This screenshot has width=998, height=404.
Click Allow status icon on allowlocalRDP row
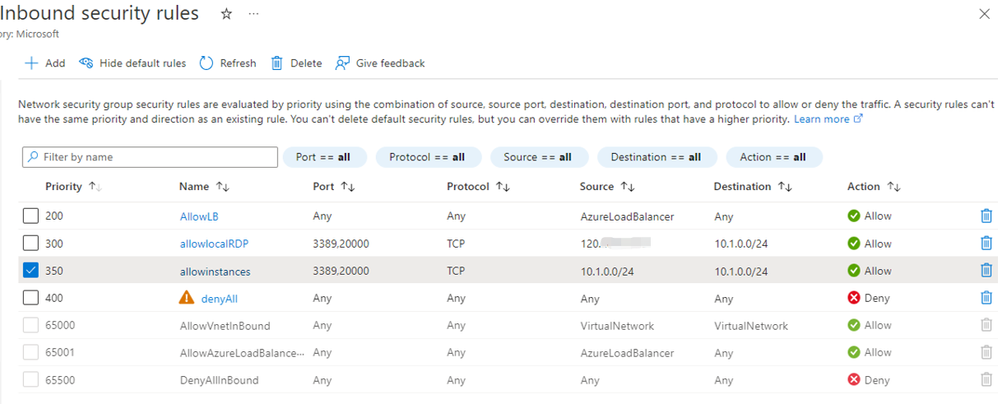pos(854,244)
